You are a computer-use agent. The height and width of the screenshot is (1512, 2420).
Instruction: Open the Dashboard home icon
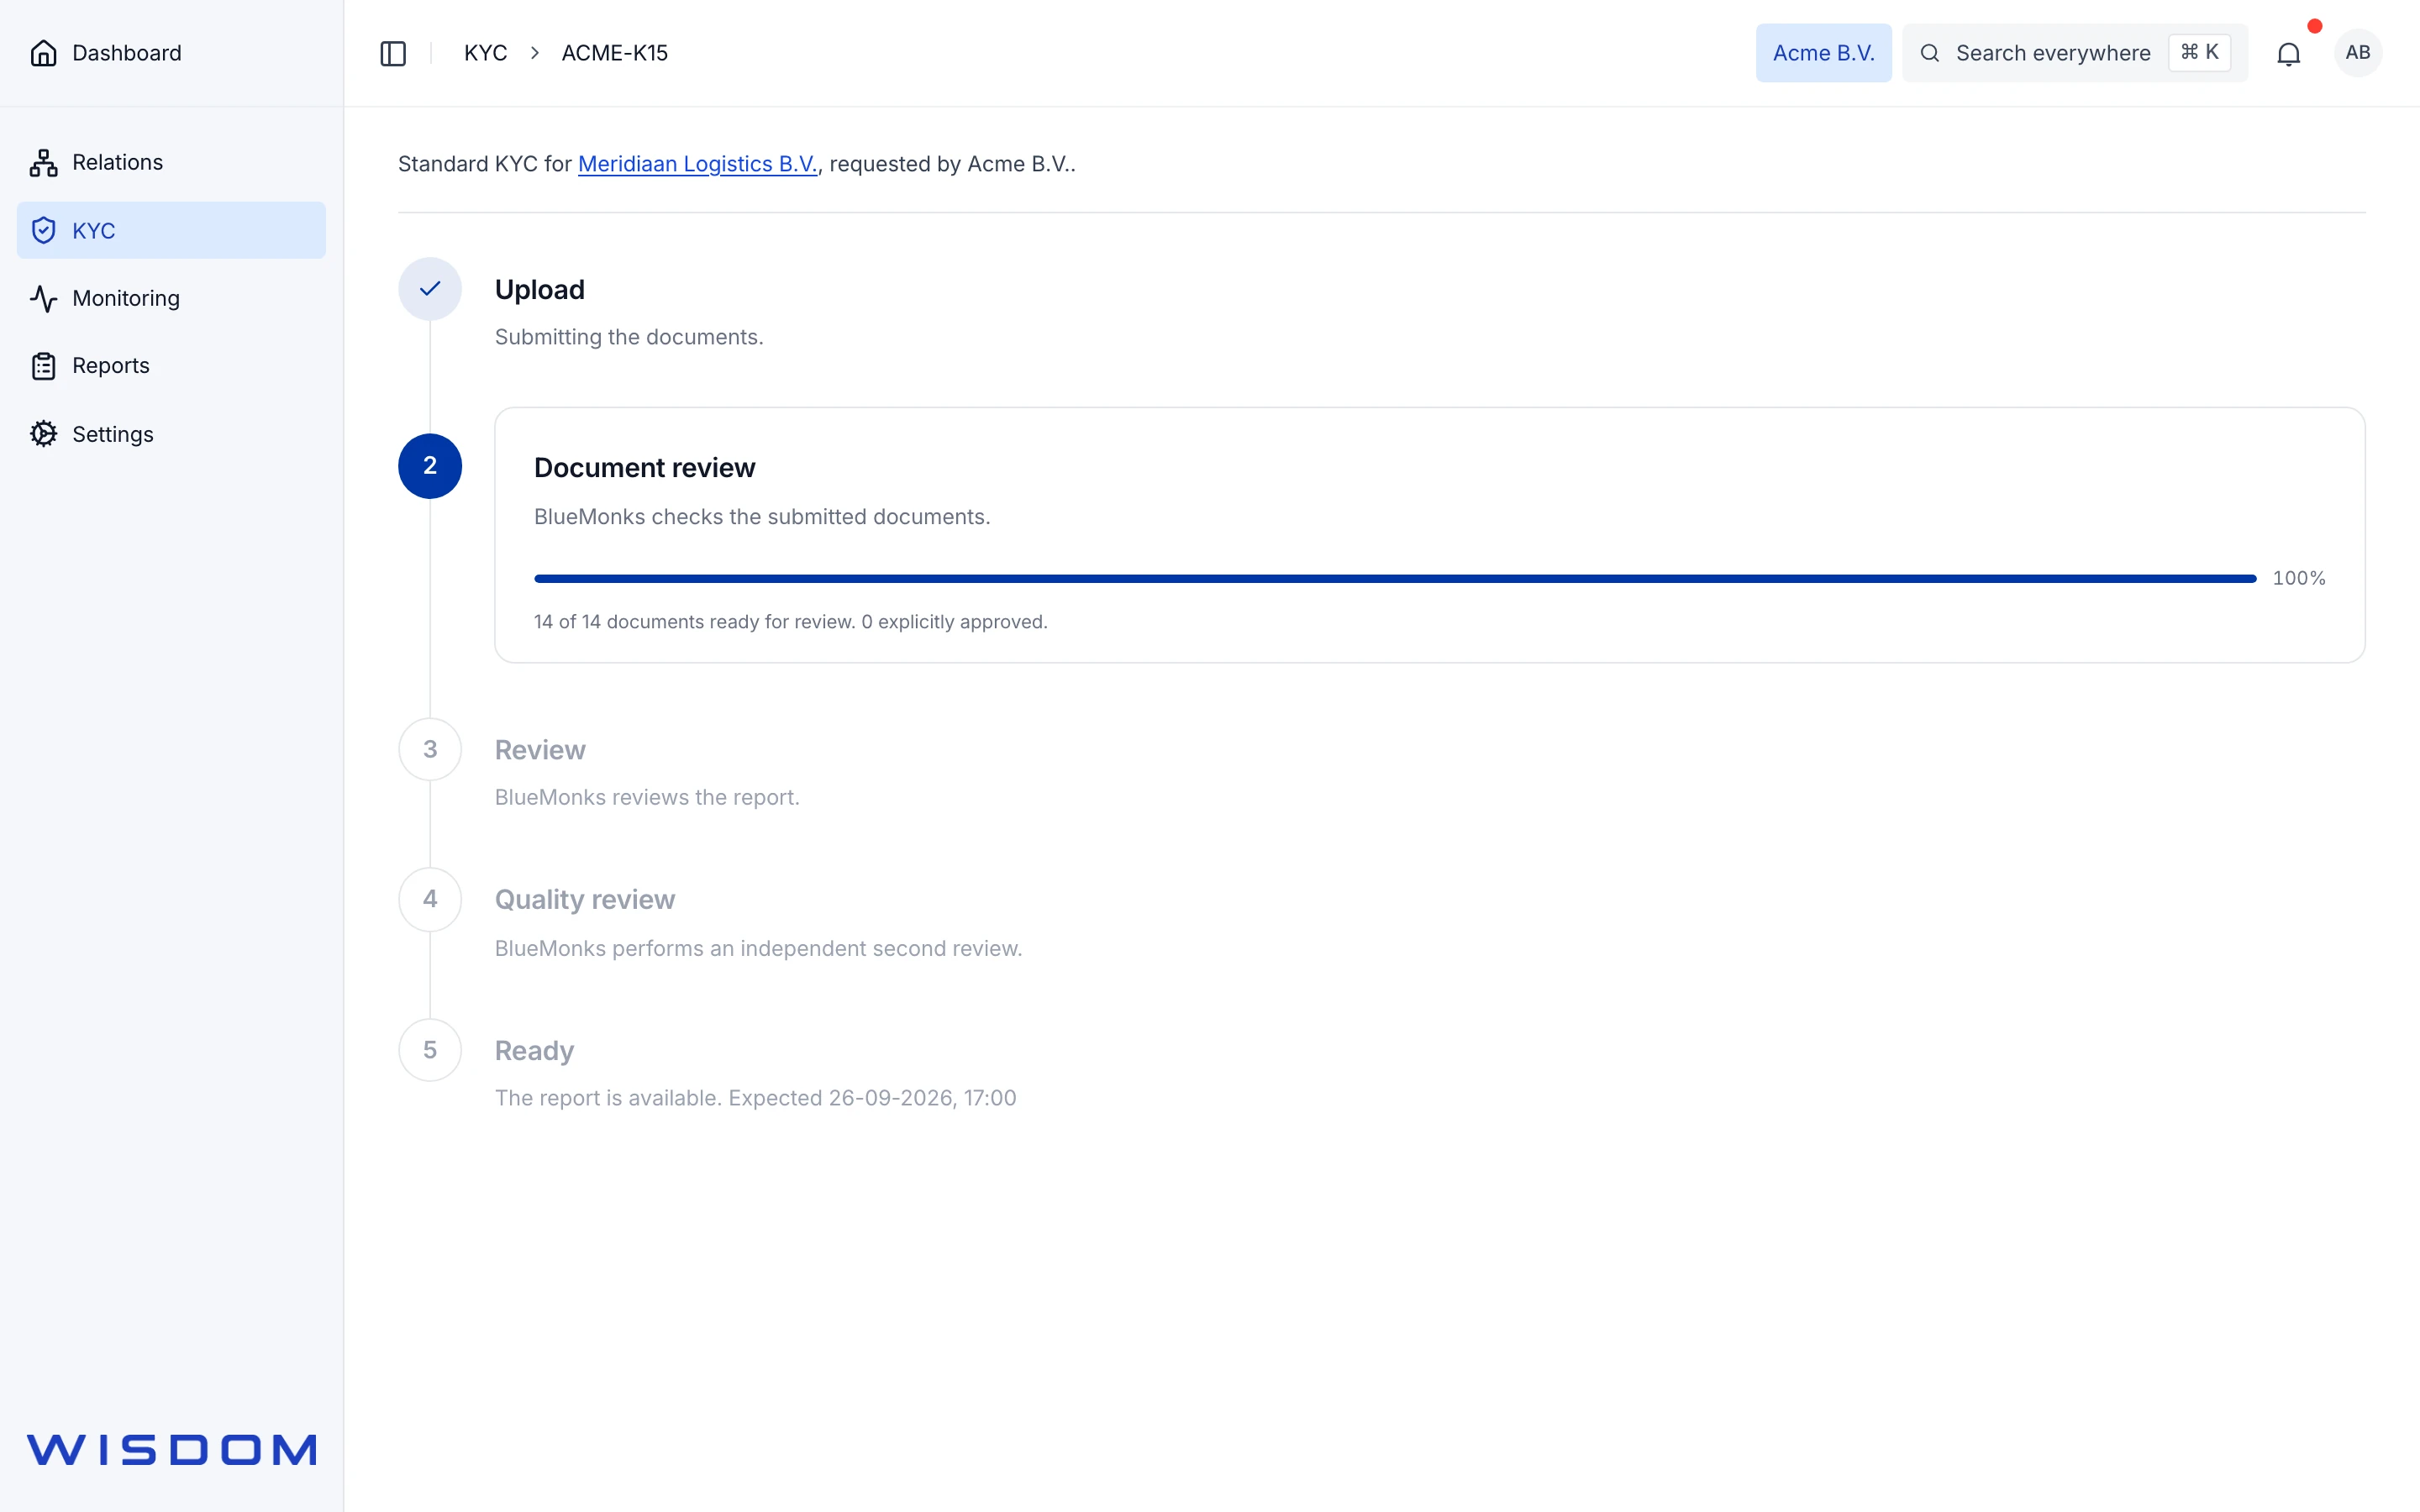(43, 53)
